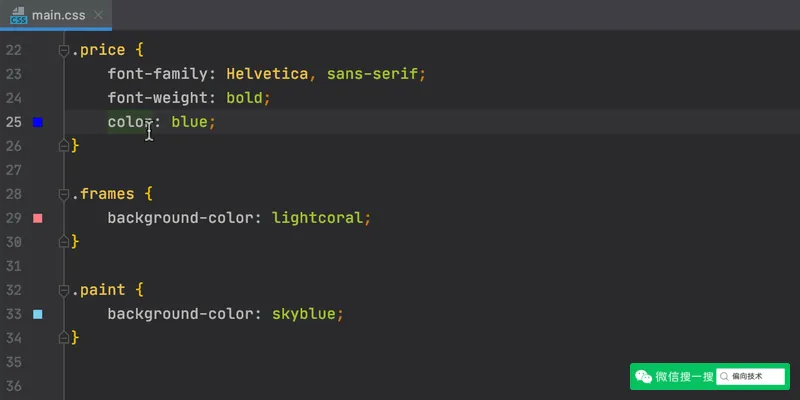
Task: Click the fold end marker of the .price rule
Action: pos(64,146)
